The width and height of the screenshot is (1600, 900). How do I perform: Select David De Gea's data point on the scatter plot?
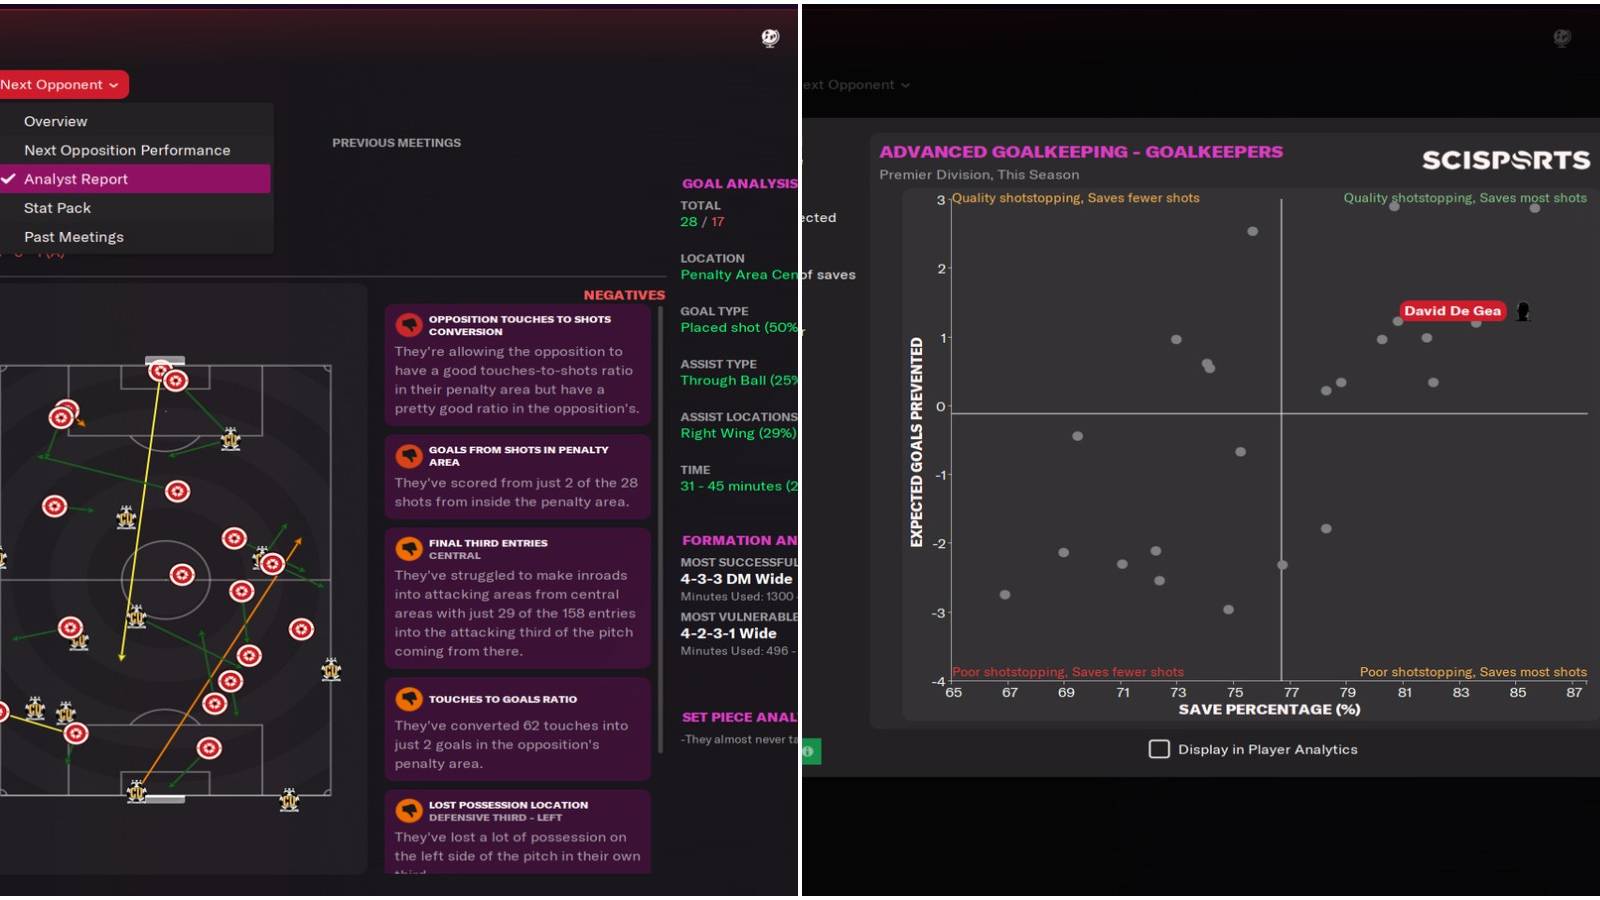point(1398,322)
